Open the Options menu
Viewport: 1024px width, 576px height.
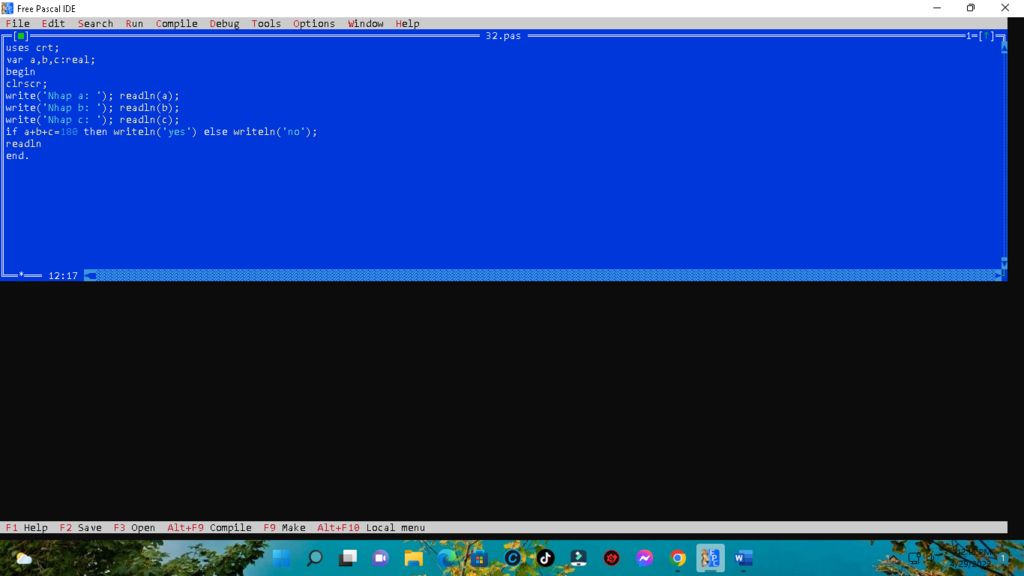[x=313, y=24]
